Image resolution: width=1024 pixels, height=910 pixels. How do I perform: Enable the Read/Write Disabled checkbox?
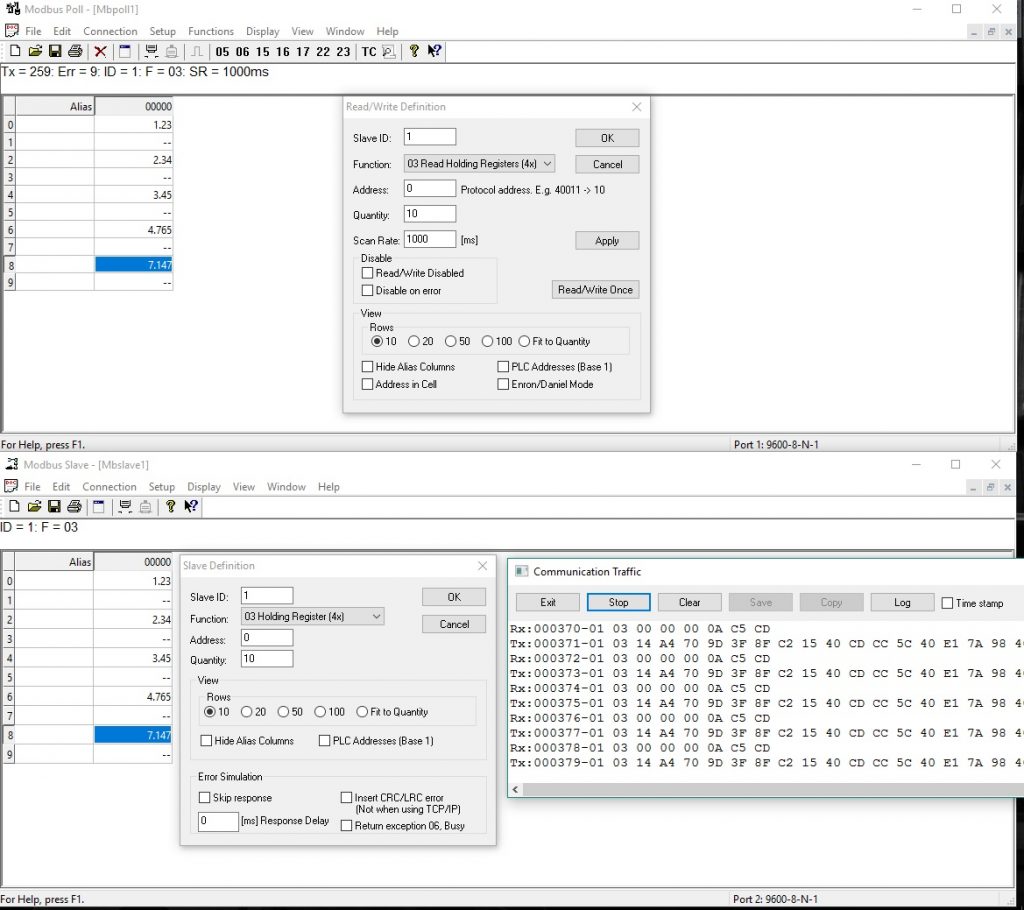point(368,273)
